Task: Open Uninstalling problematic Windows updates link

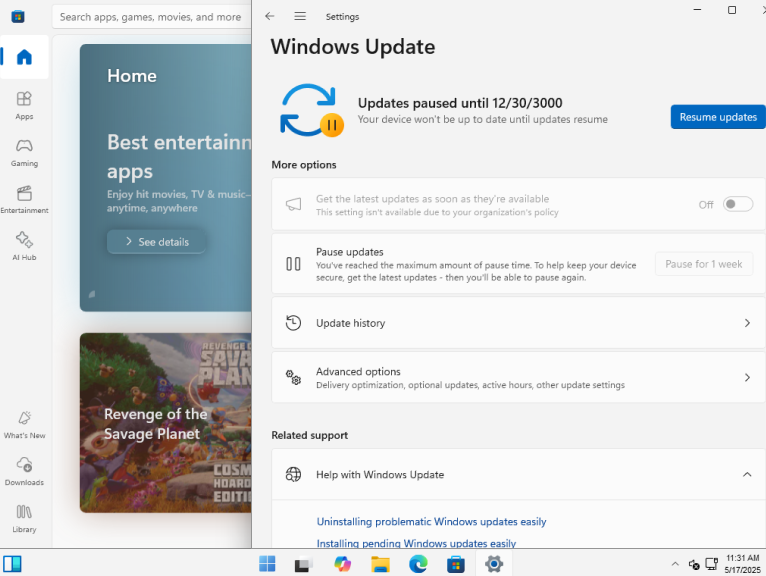Action: tap(431, 521)
